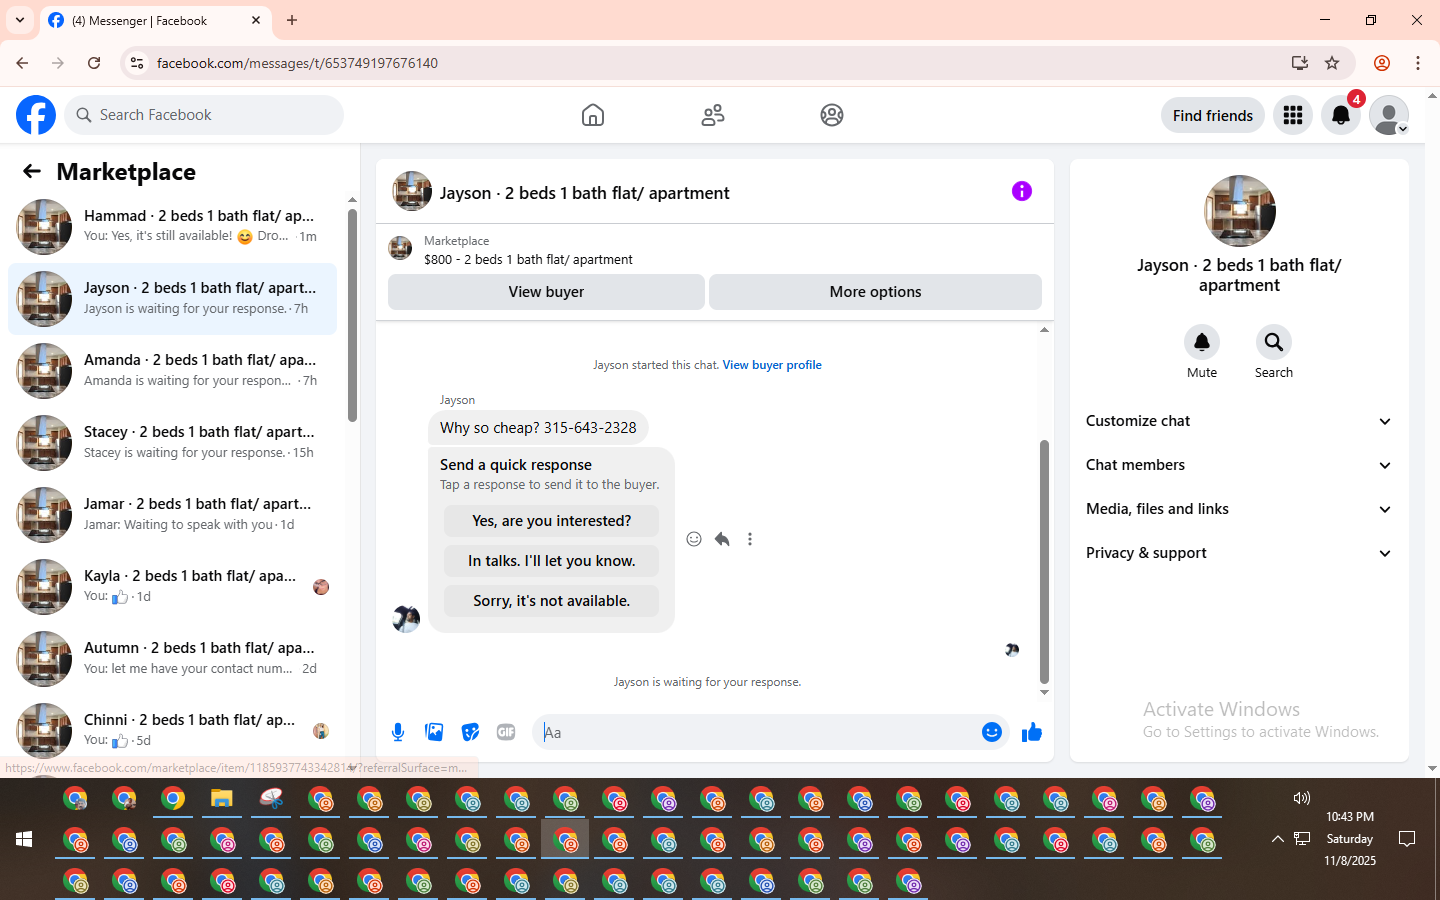The width and height of the screenshot is (1440, 900).
Task: Choose a sticker icon
Action: tap(470, 732)
